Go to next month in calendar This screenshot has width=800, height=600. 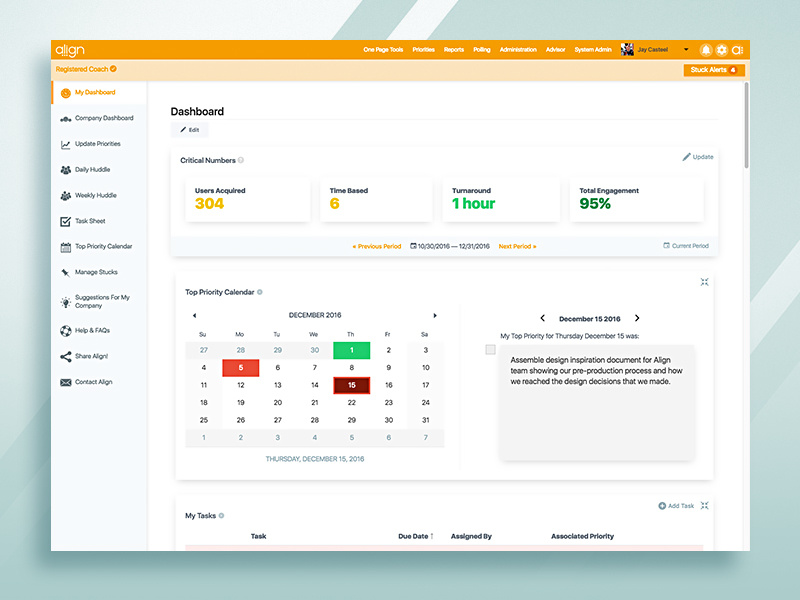point(435,315)
